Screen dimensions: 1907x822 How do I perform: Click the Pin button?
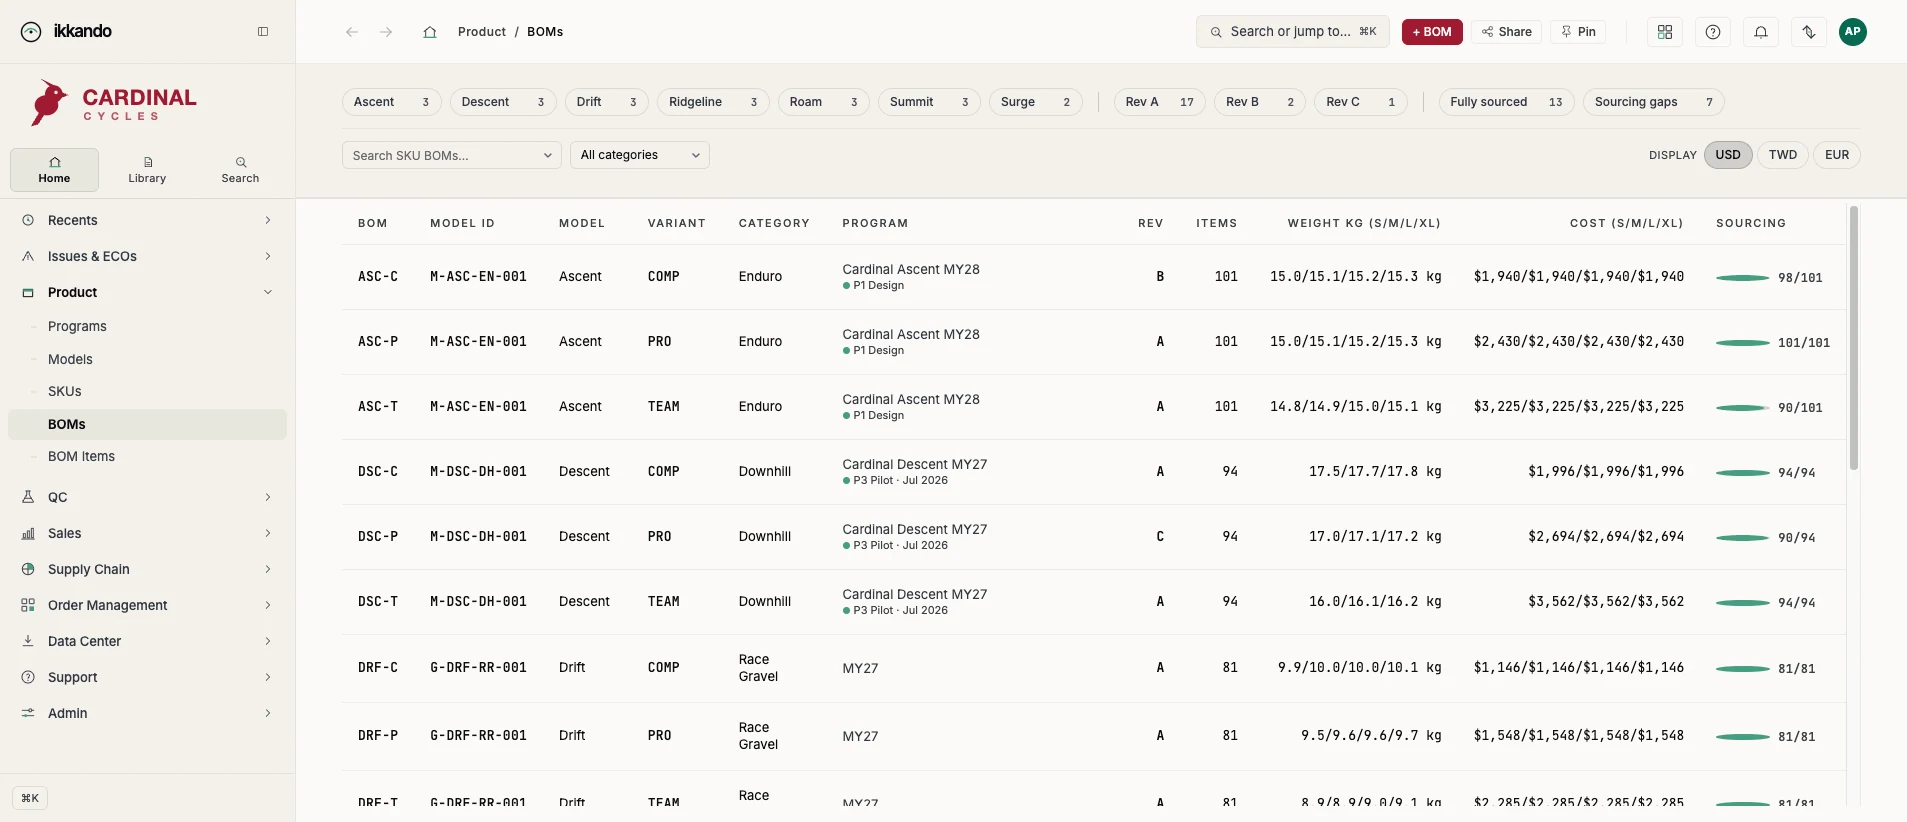click(1578, 32)
